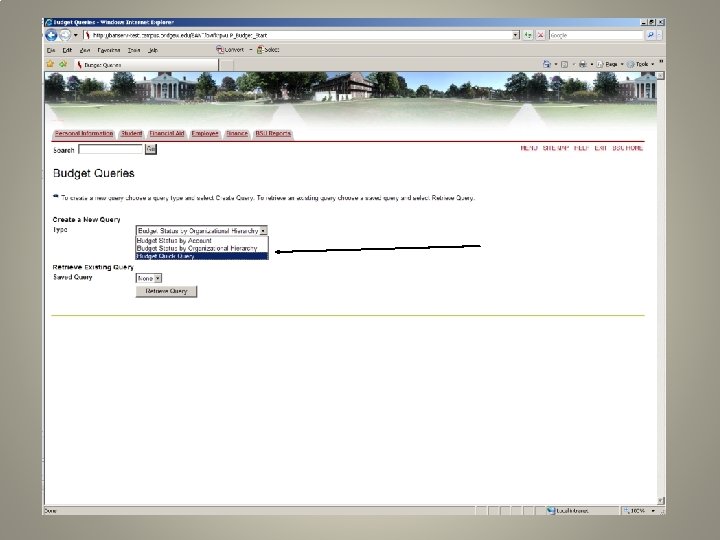Click inside the browser address bar
The image size is (720, 540).
point(298,35)
